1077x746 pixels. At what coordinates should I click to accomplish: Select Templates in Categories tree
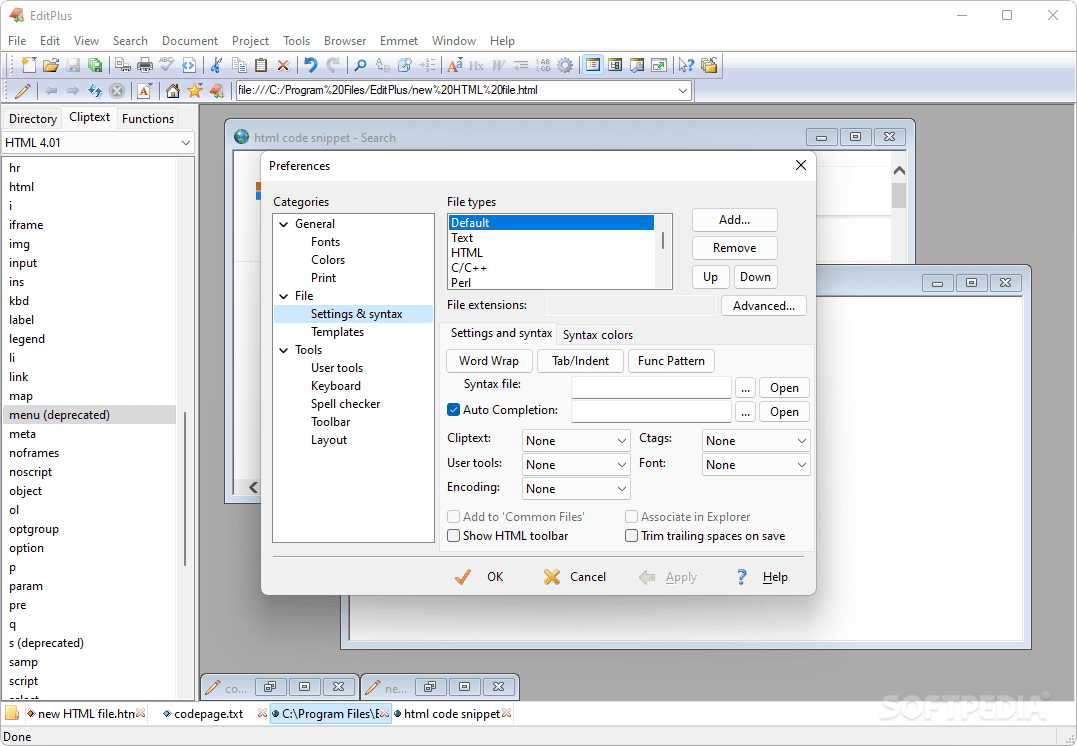click(337, 332)
